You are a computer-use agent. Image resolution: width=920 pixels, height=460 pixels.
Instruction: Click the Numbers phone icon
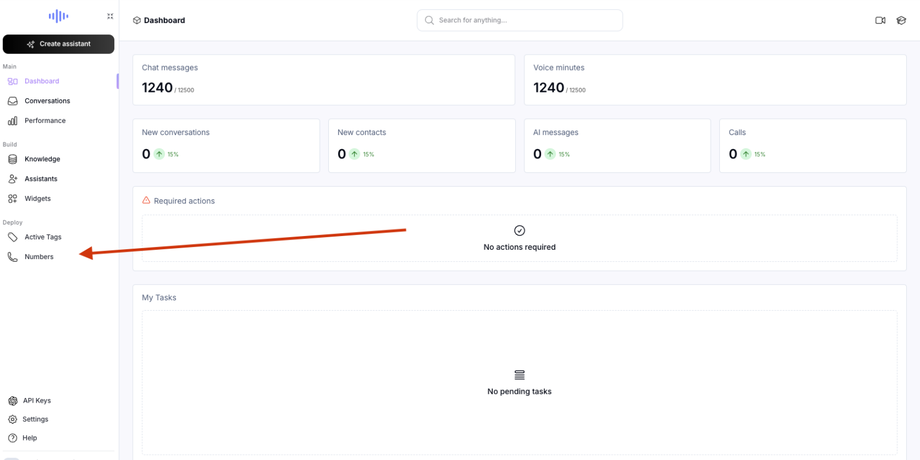(x=13, y=257)
